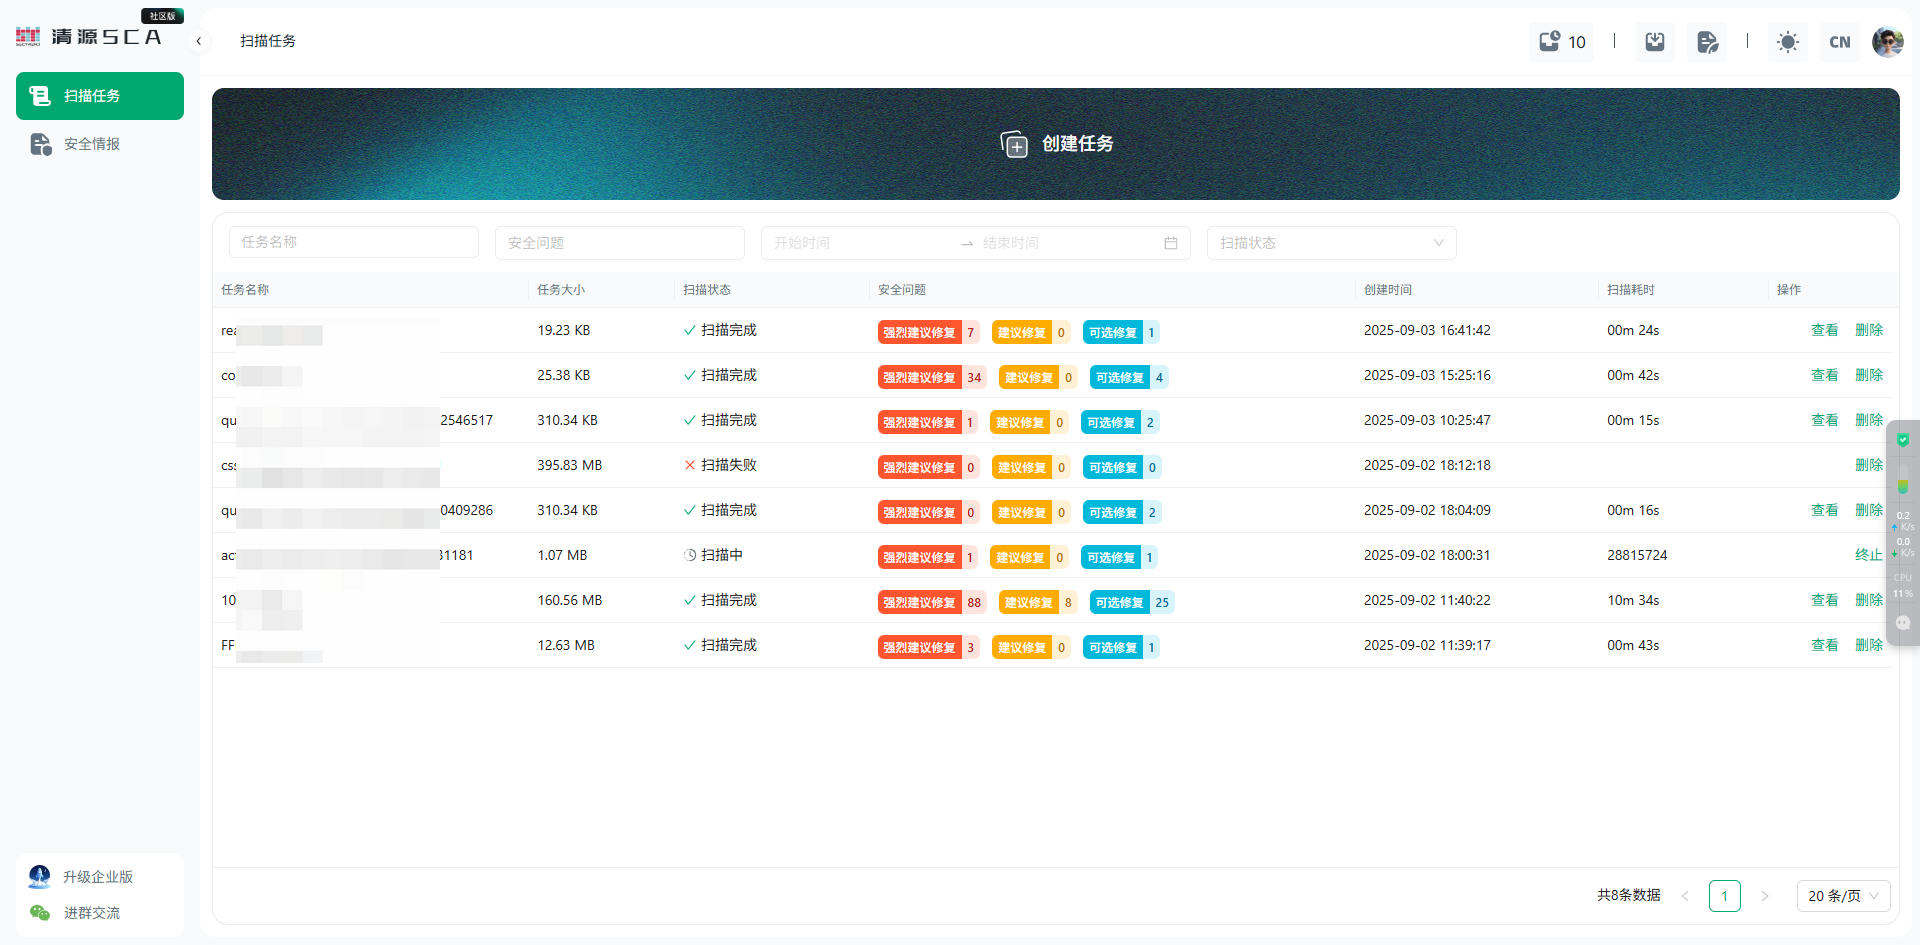Click the green shield icon in floating widget
The image size is (1920, 945).
1903,440
